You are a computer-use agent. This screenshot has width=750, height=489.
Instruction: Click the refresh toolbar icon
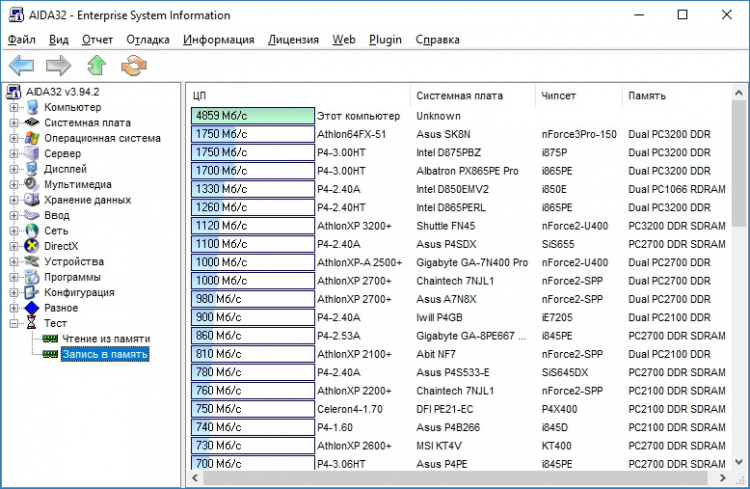[x=133, y=66]
